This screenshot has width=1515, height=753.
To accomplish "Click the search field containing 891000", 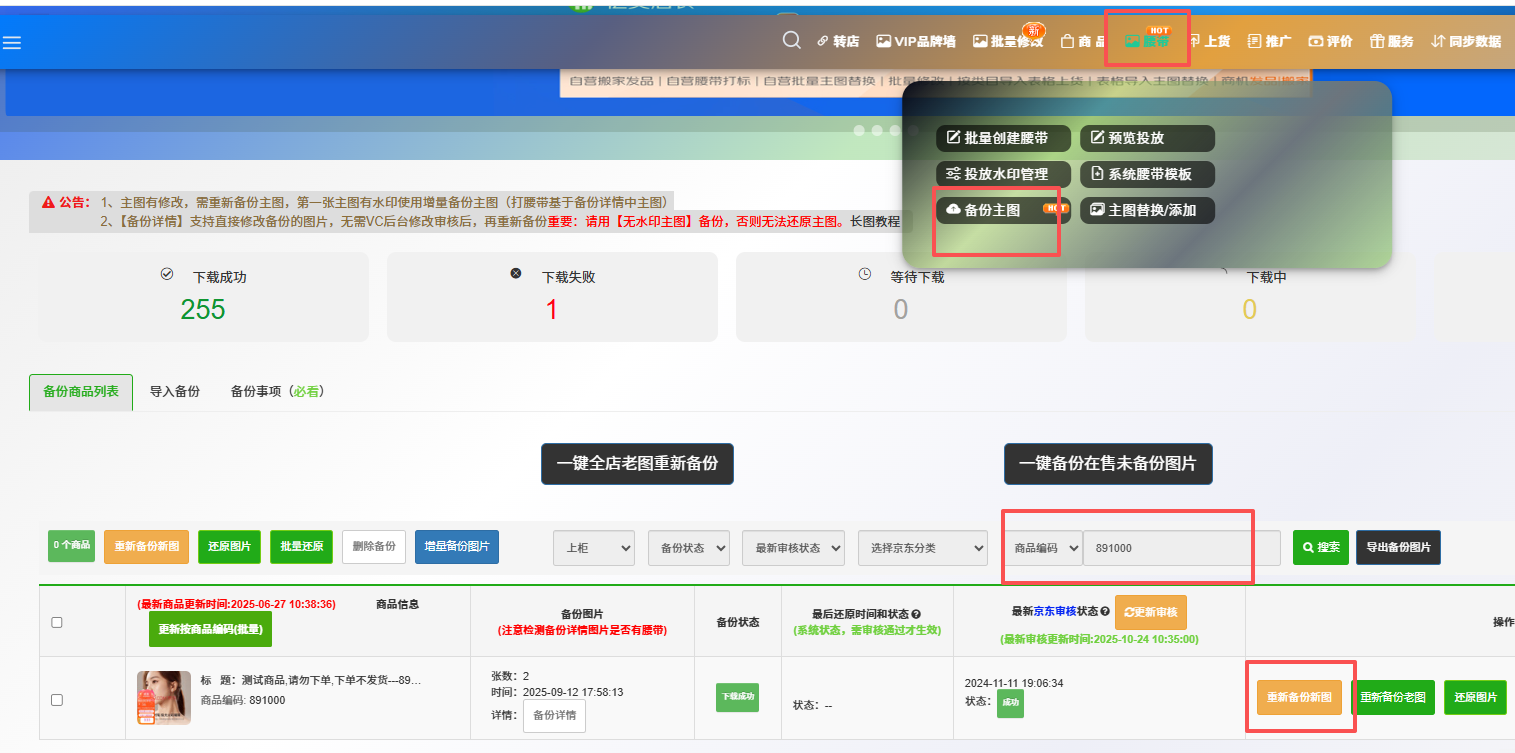I will point(1180,548).
